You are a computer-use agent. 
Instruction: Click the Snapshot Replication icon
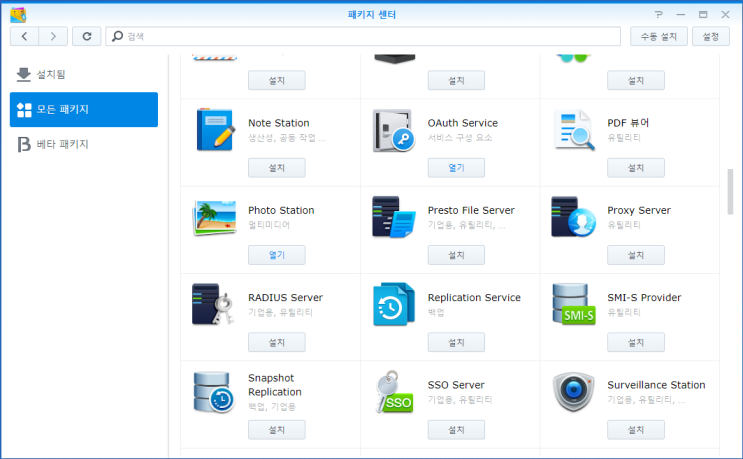tap(214, 392)
